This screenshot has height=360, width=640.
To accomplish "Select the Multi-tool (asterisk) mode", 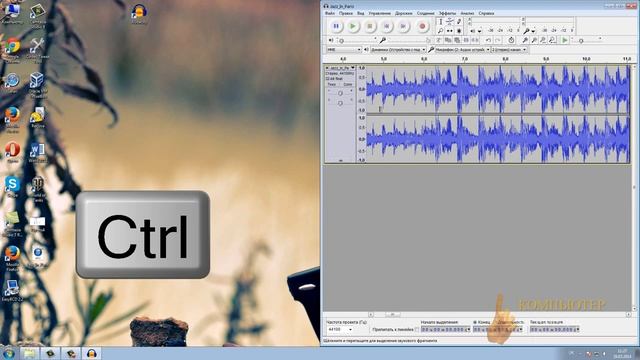I will [x=459, y=31].
